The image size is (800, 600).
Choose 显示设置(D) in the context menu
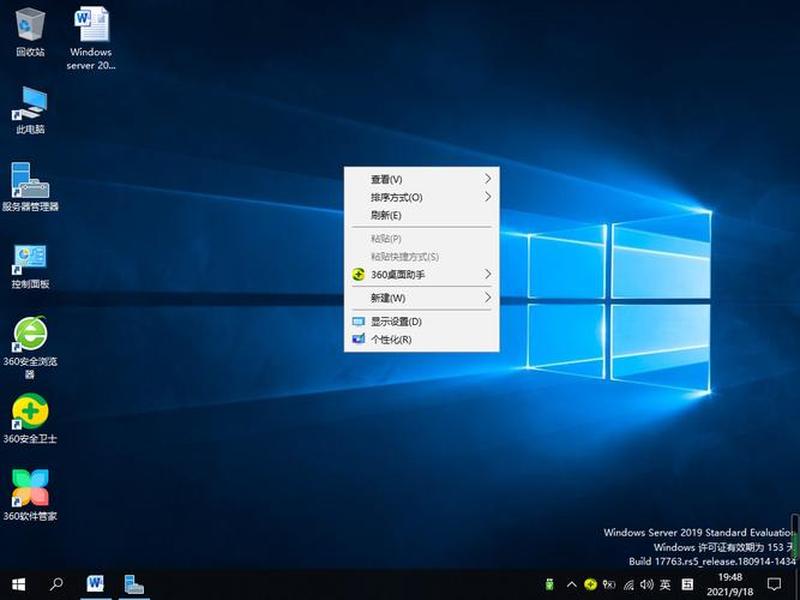(421, 321)
